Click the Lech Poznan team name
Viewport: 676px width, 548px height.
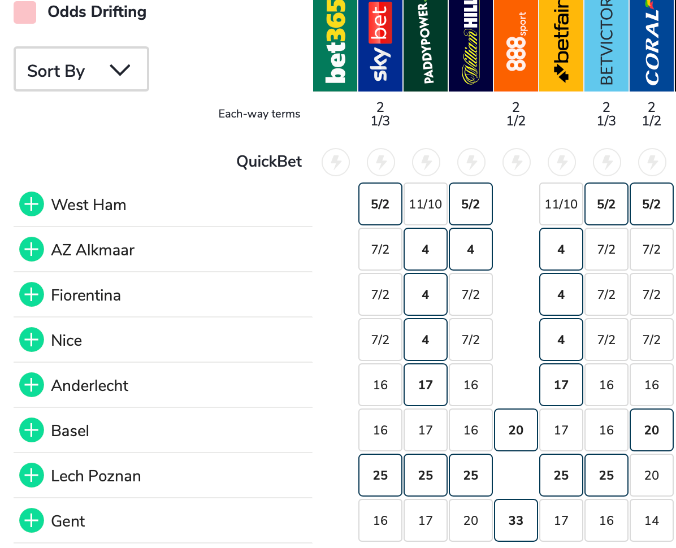95,476
